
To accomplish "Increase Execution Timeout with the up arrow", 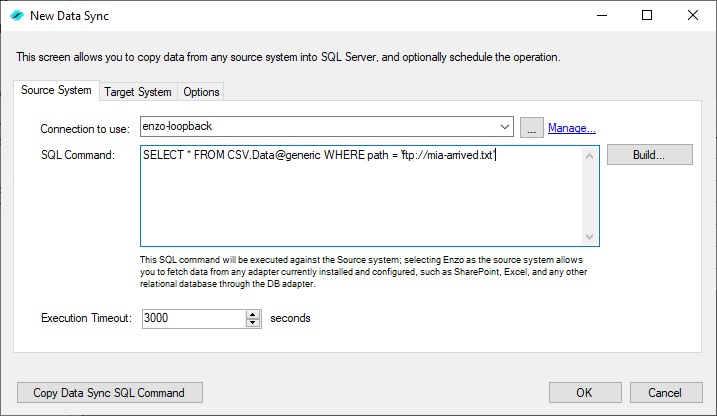I will pos(253,314).
